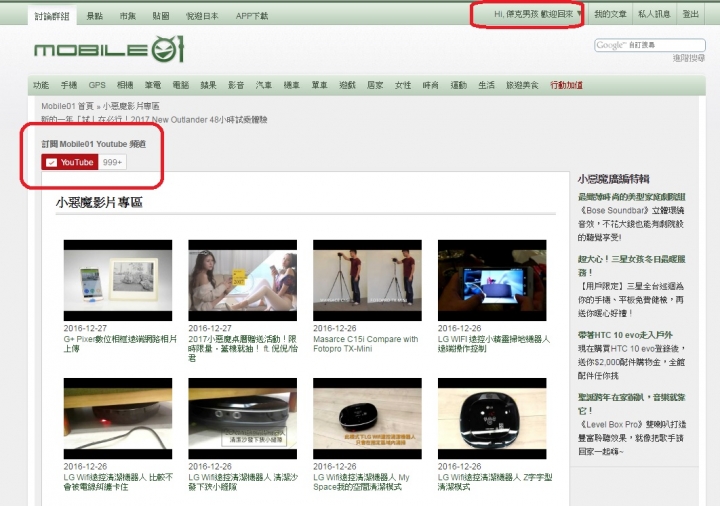The width and height of the screenshot is (720, 506).
Task: Open sidebar link 超大心！三星女孩冬日最暖服務
Action: (x=631, y=265)
